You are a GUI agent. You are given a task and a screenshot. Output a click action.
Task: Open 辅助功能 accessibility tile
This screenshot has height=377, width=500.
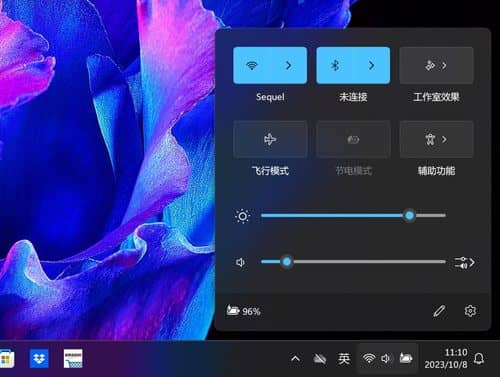click(x=436, y=139)
